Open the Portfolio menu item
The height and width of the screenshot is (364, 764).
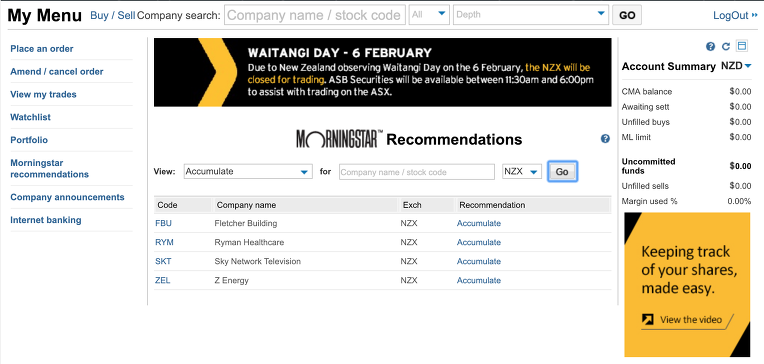(29, 140)
